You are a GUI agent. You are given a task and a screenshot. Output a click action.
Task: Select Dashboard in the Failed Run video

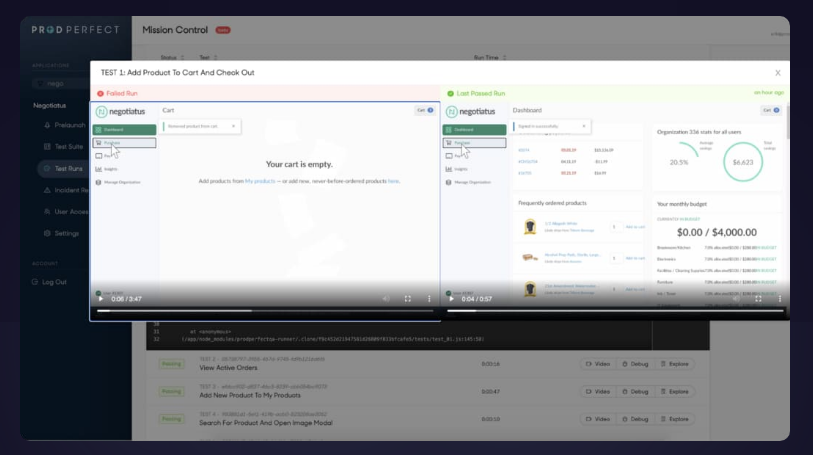124,130
